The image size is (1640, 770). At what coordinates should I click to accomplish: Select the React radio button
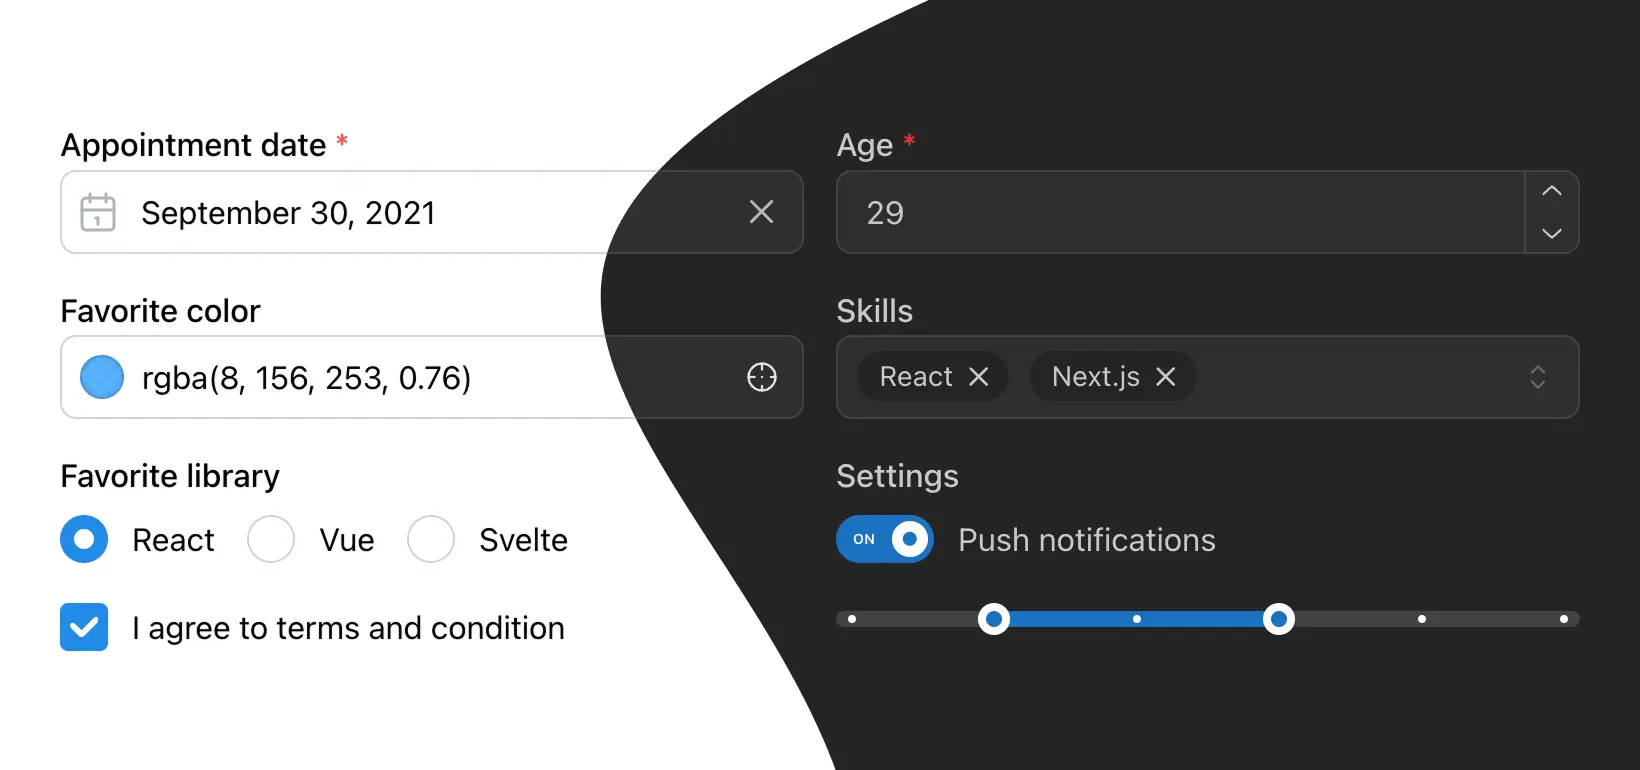tap(84, 540)
